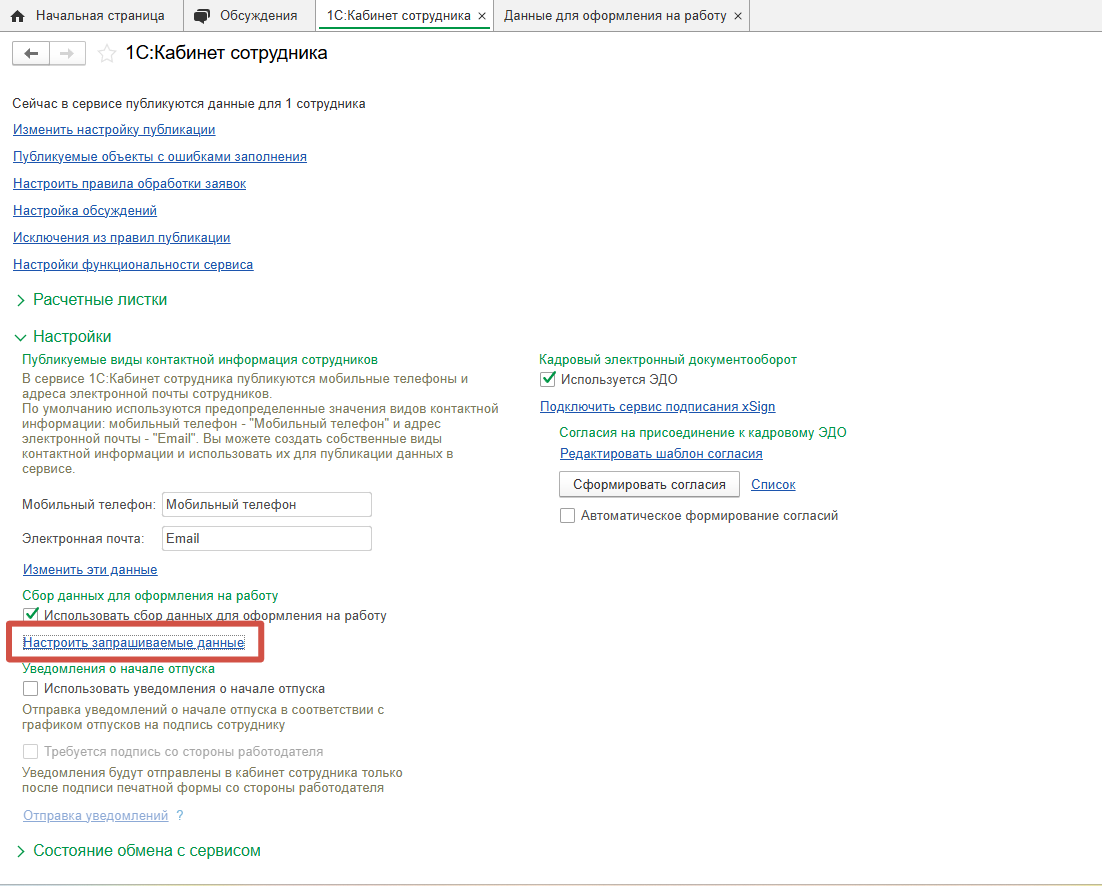Click the home icon on Начальная страница tab
1102x886 pixels.
pos(17,16)
